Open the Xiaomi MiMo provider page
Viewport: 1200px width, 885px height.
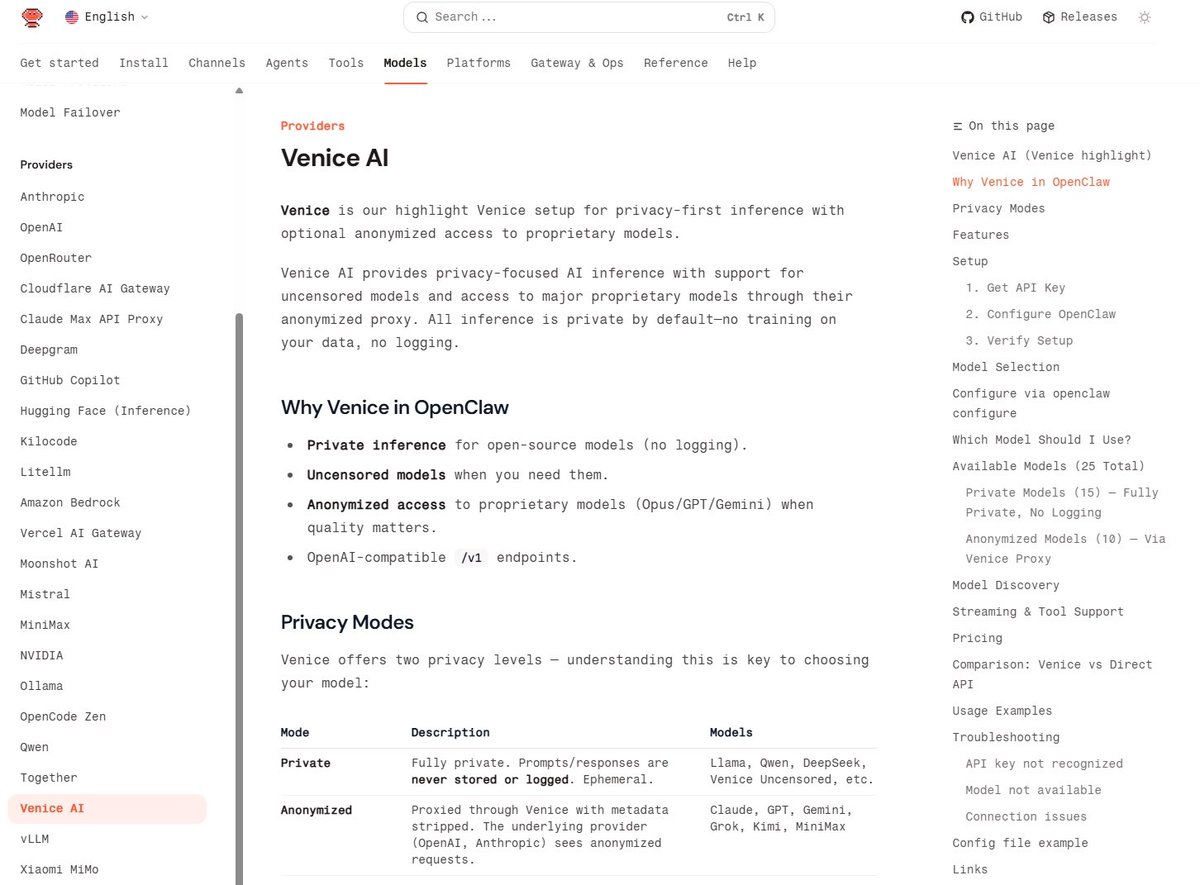(x=59, y=870)
